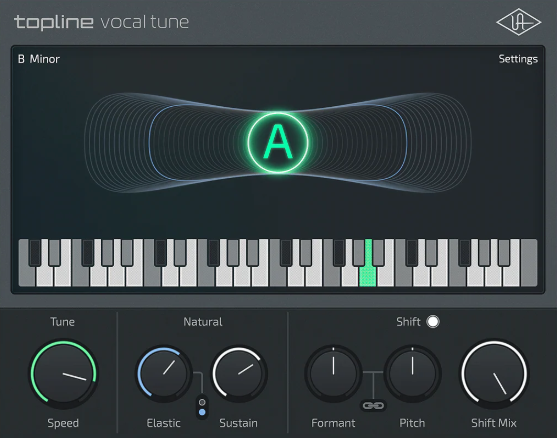Click the glowing A note indicator
Image resolution: width=557 pixels, height=438 pixels.
[x=278, y=143]
